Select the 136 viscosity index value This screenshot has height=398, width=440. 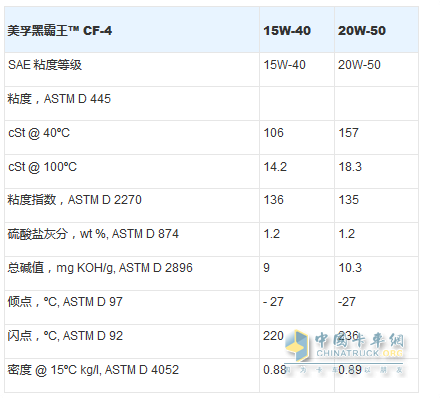click(x=273, y=200)
